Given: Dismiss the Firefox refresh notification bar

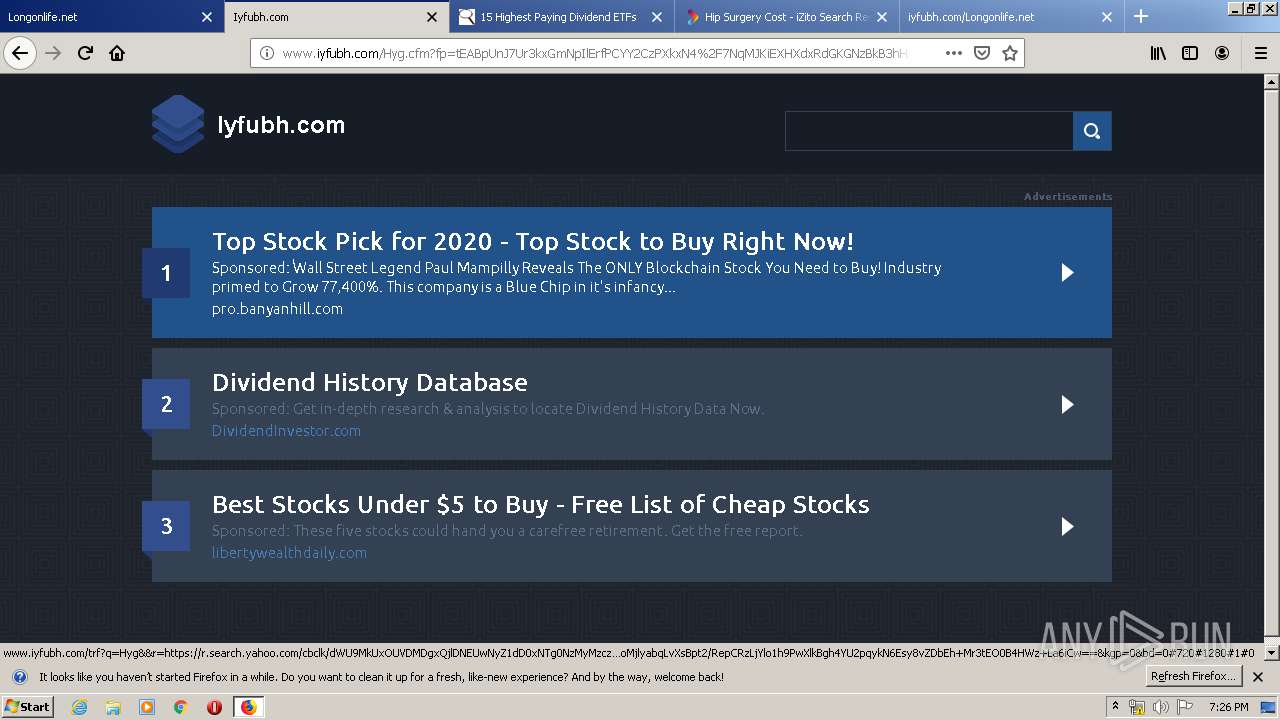Looking at the screenshot, I should [1258, 677].
